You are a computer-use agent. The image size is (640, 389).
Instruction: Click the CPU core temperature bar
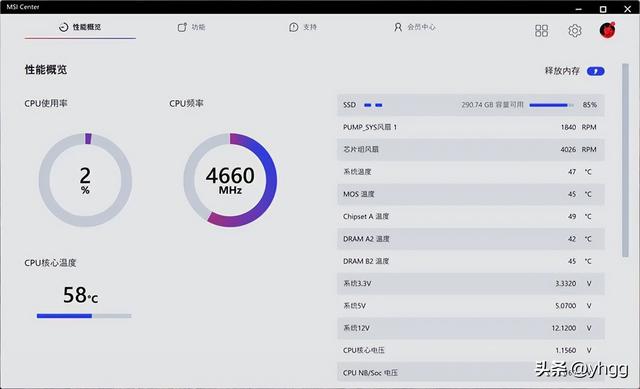pos(84,316)
